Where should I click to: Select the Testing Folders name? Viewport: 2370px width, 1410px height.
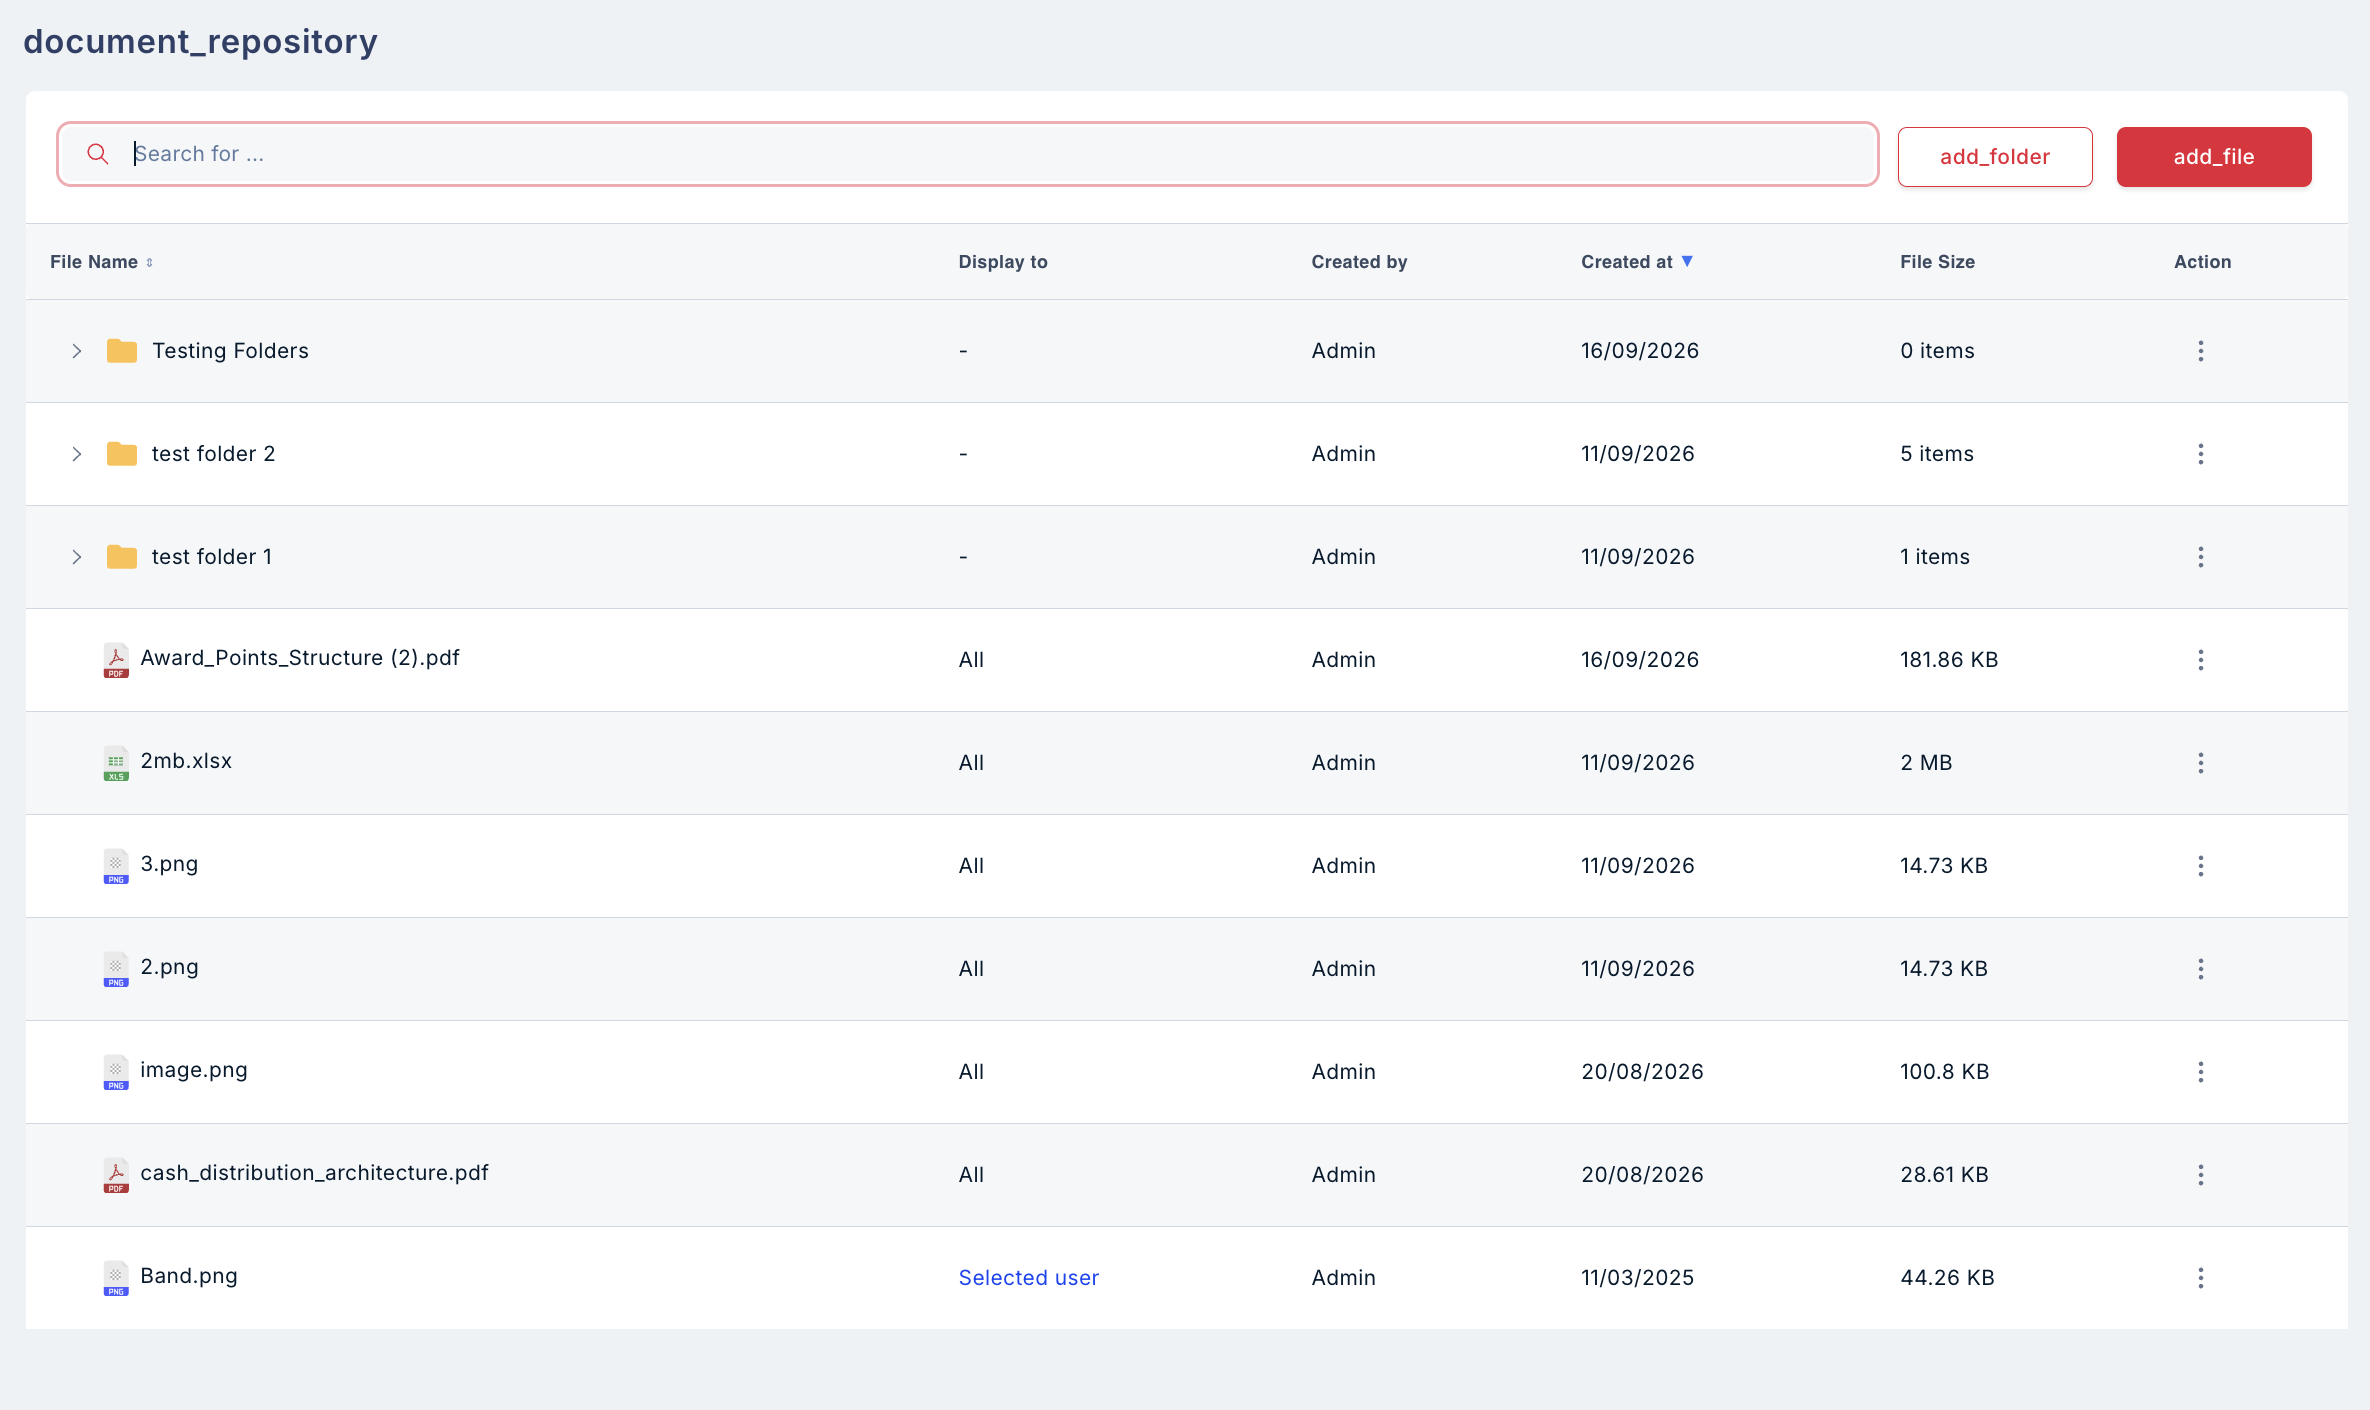tap(230, 351)
